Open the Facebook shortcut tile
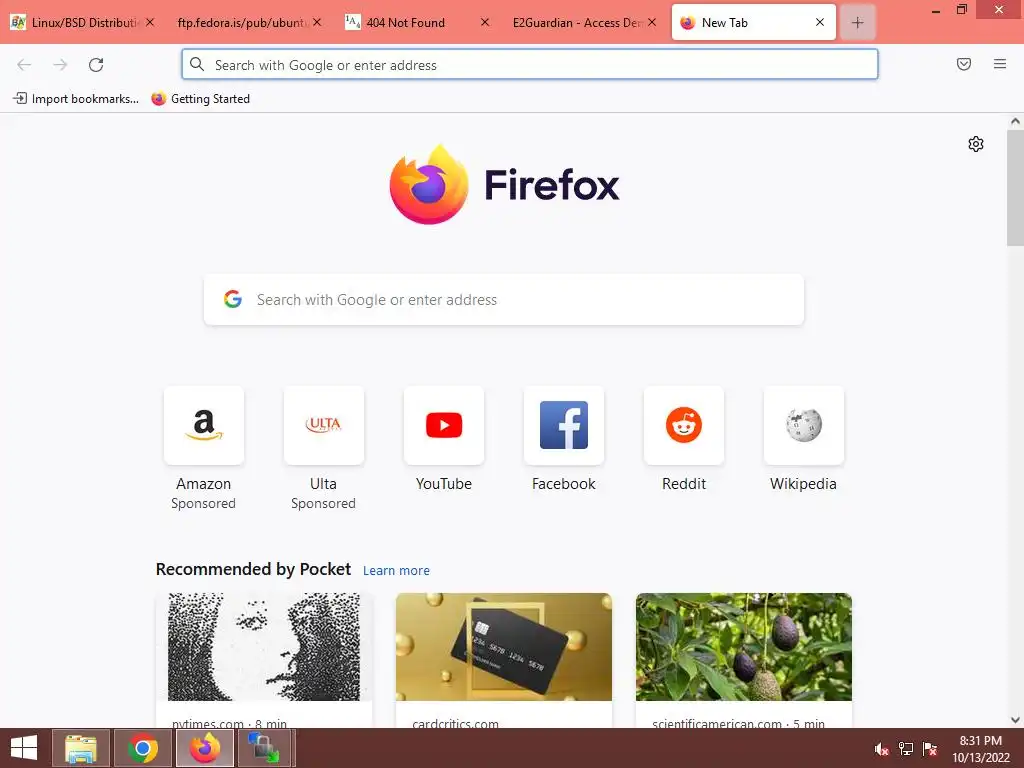This screenshot has width=1024, height=768. [564, 425]
